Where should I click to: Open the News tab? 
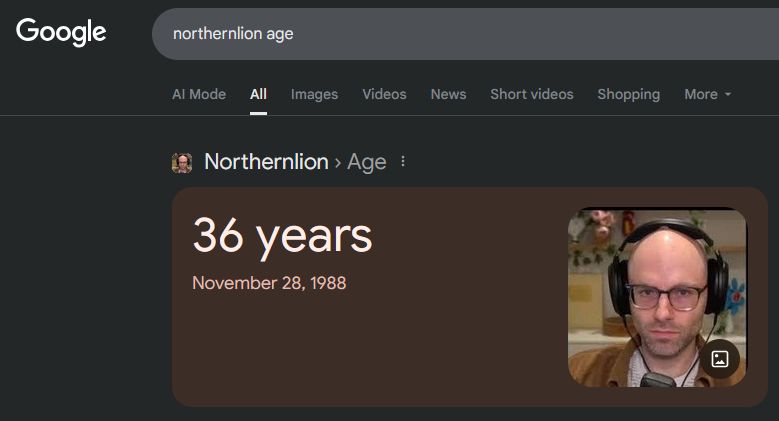pos(448,94)
